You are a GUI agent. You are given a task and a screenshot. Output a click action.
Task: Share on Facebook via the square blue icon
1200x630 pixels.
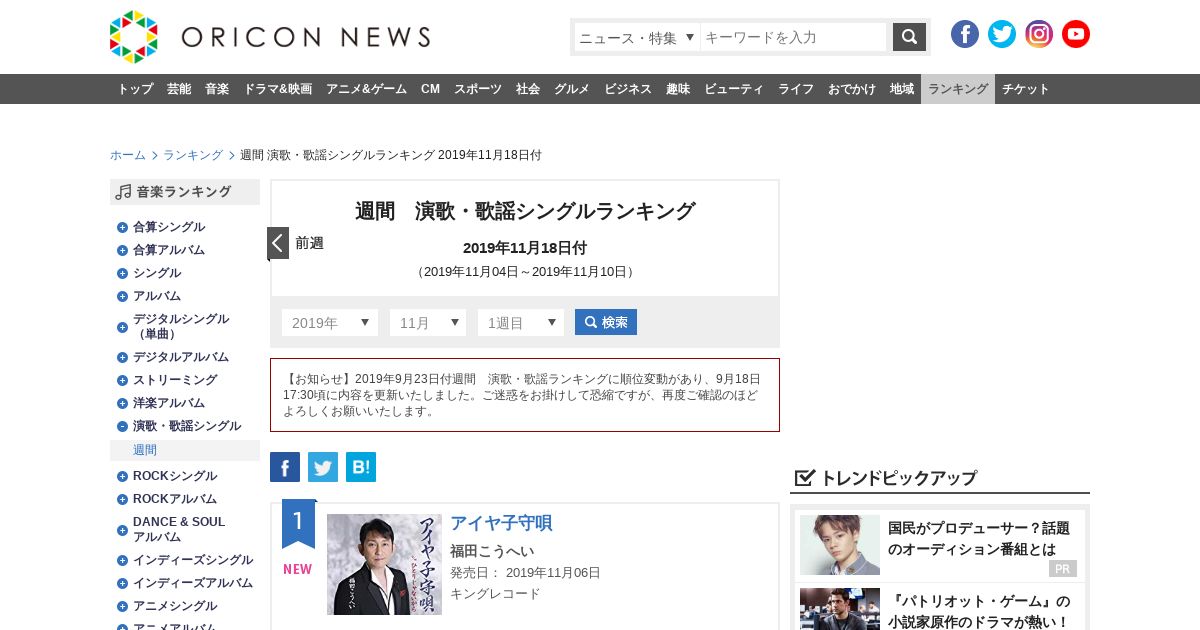click(x=285, y=467)
